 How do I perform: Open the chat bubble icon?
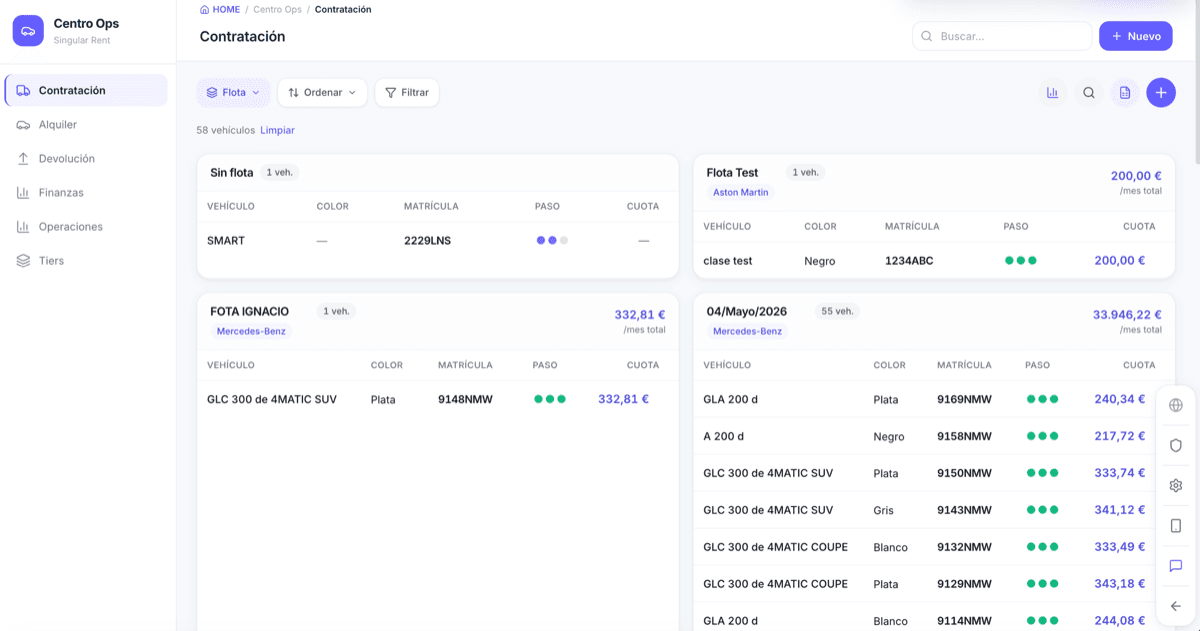pos(1176,566)
